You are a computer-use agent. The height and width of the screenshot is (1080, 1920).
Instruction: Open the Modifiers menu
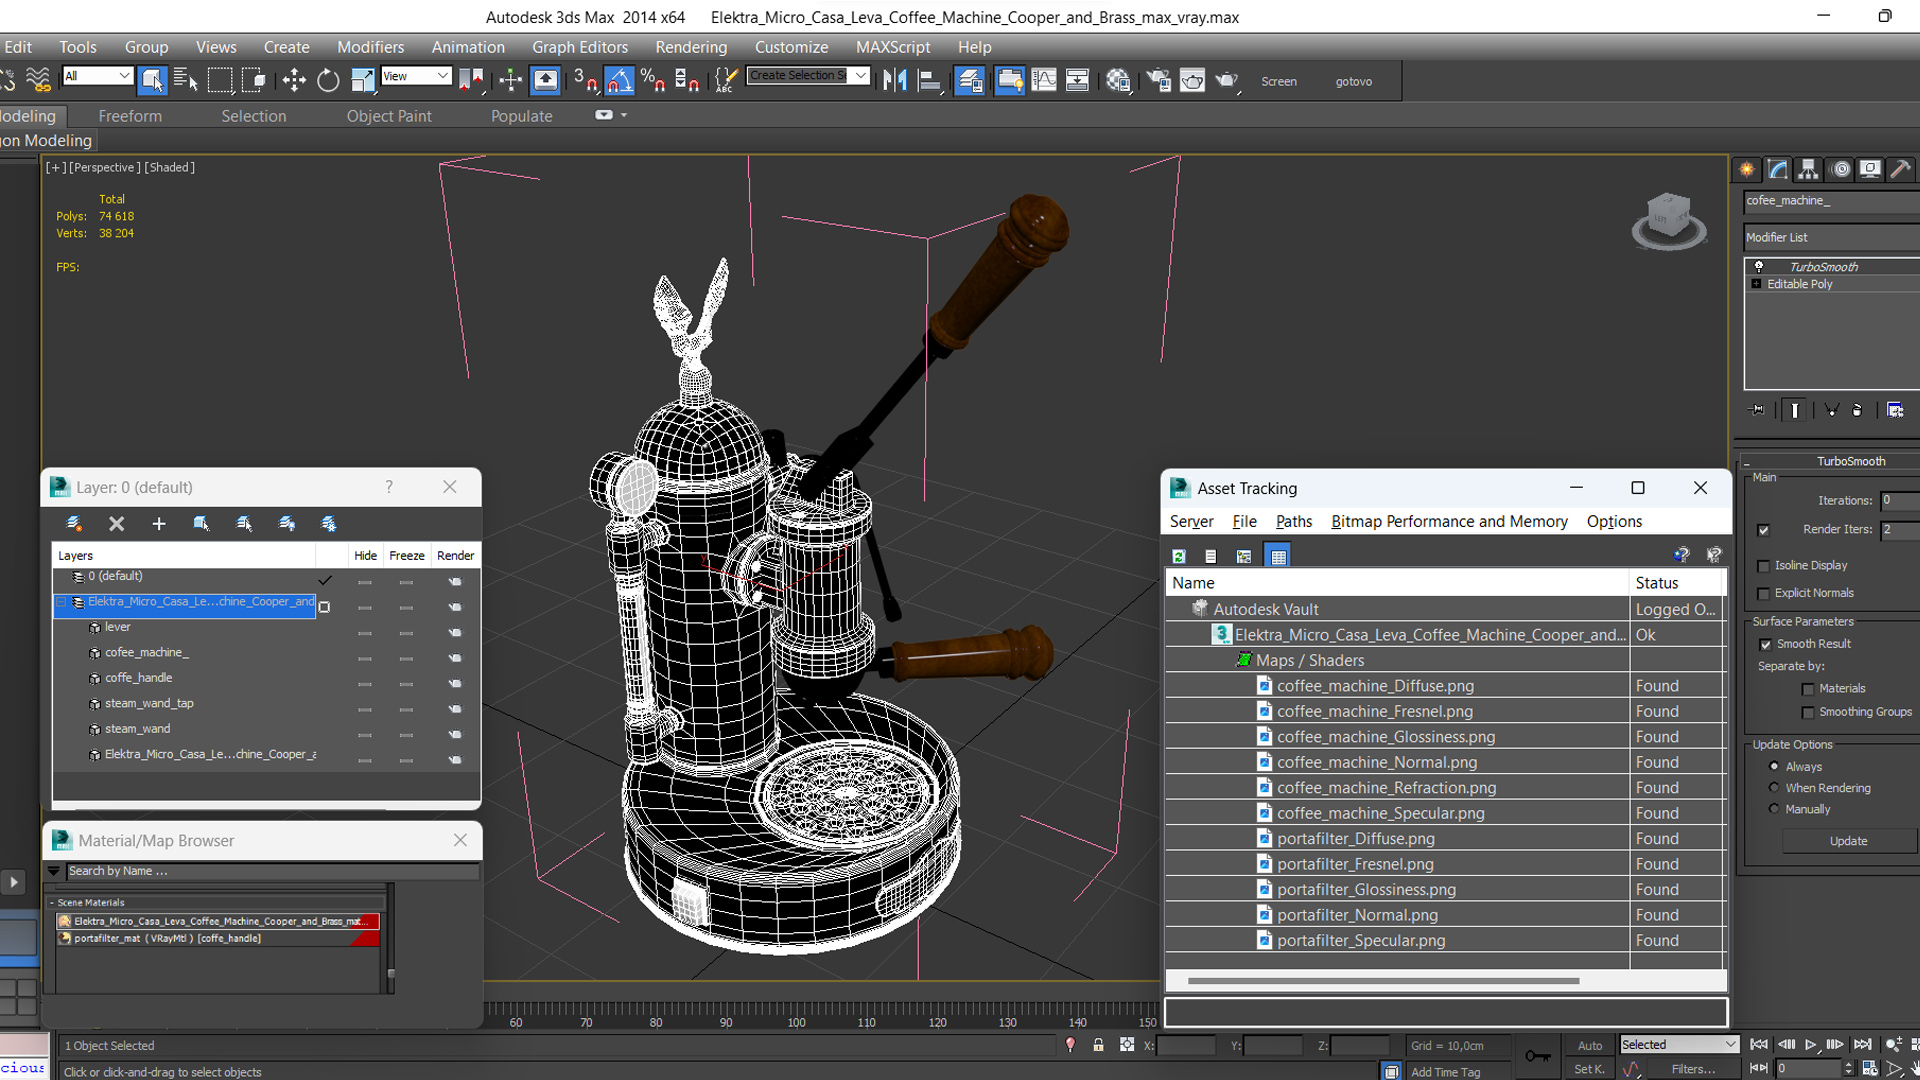[x=370, y=47]
